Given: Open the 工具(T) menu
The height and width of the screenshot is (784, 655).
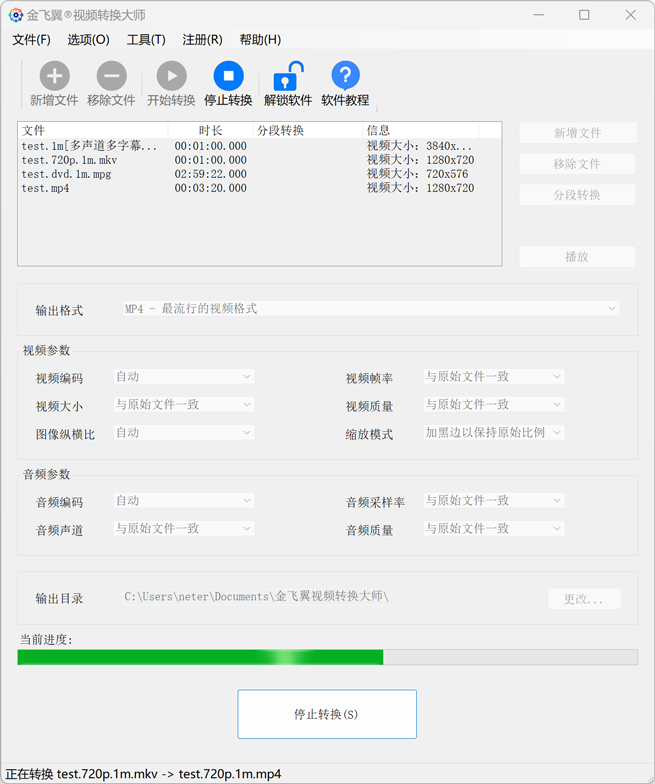Looking at the screenshot, I should click(146, 40).
